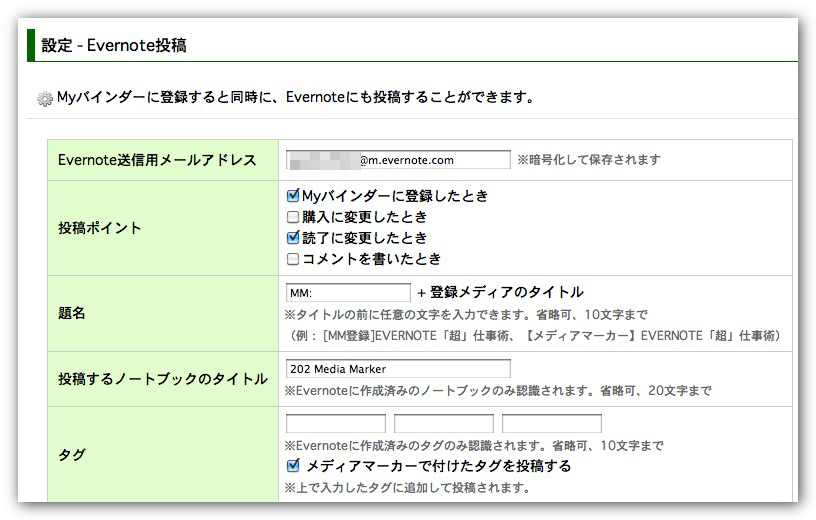
Task: Click the + 登録メディアのタイトル text
Action: 499,293
